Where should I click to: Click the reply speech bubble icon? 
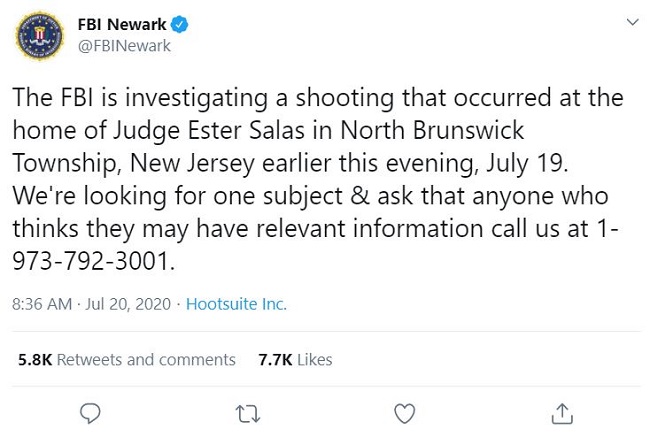click(90, 413)
